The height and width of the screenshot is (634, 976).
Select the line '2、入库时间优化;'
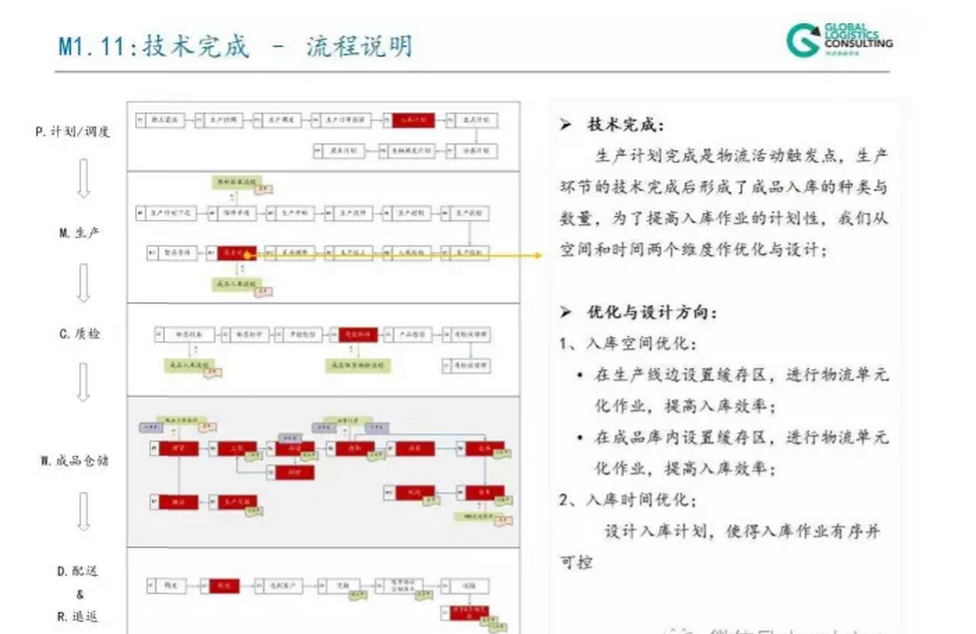tap(628, 500)
